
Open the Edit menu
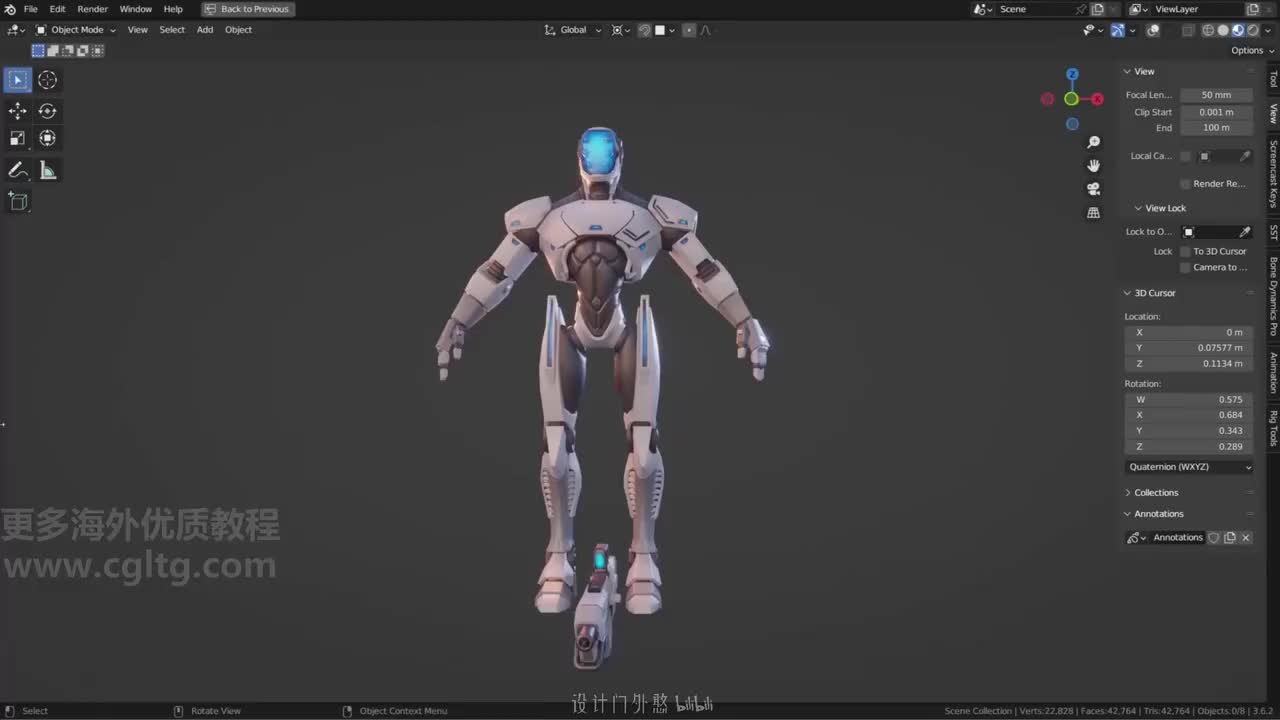(x=58, y=9)
